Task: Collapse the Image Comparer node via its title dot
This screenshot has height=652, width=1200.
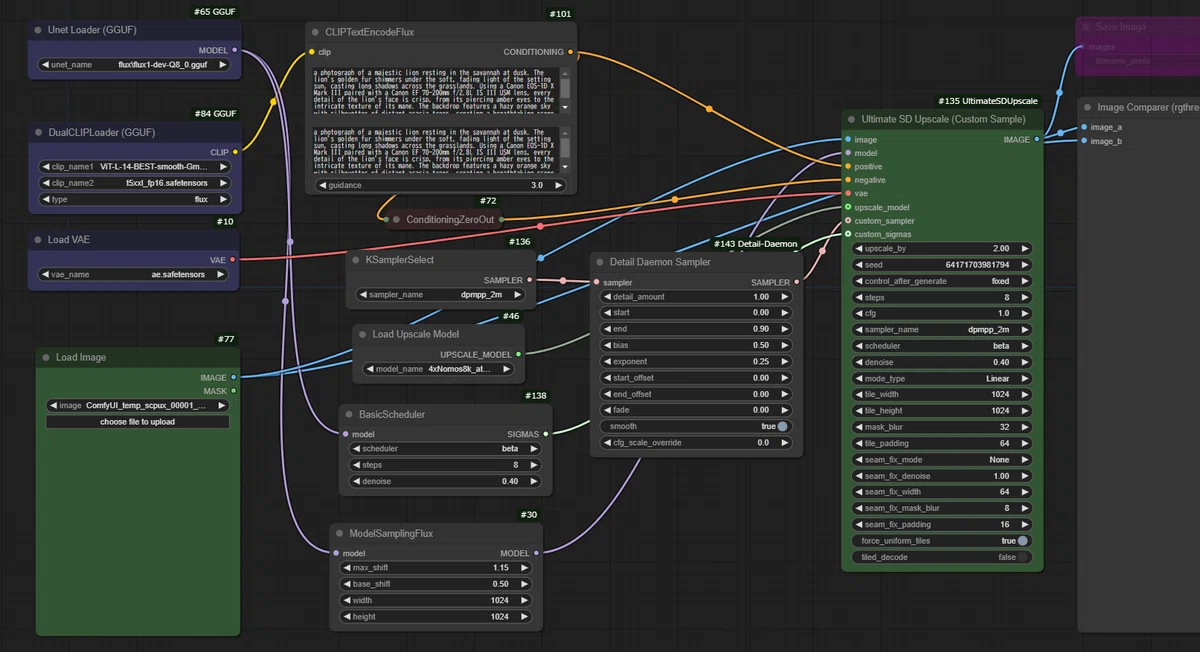Action: point(1087,107)
